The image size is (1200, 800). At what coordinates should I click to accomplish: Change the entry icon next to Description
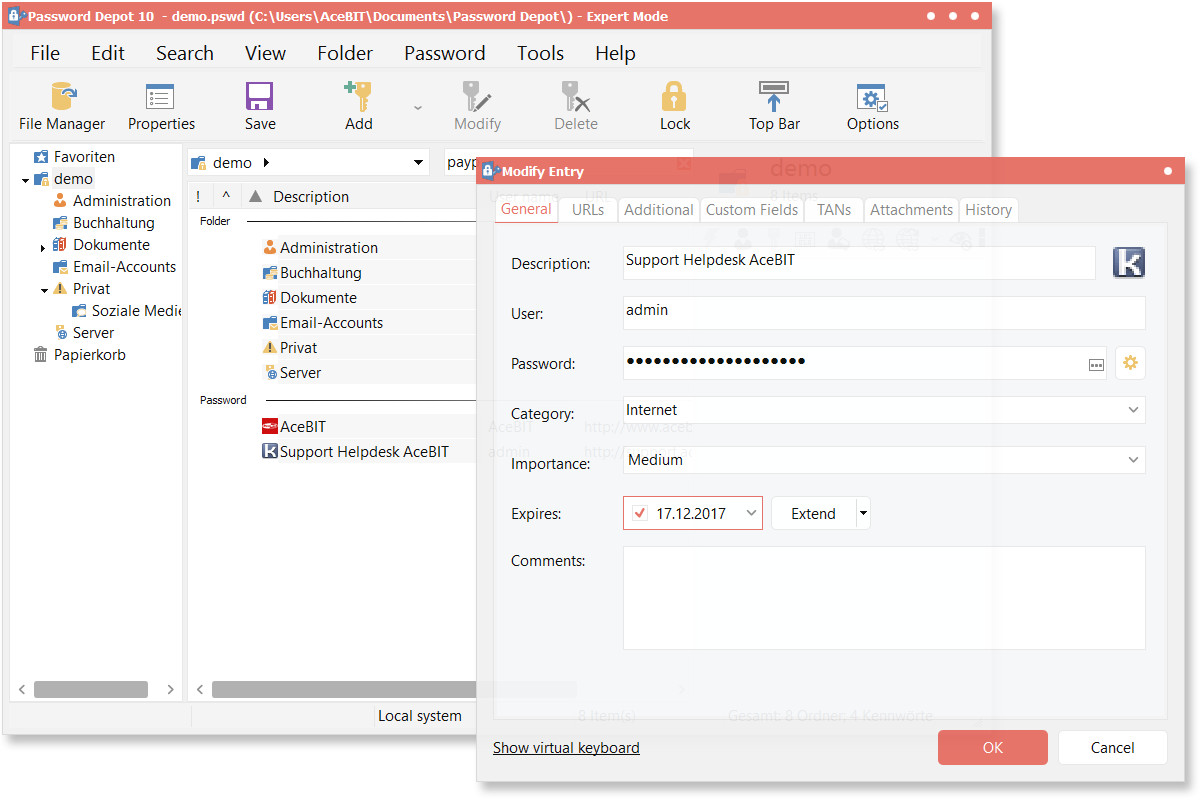point(1129,263)
